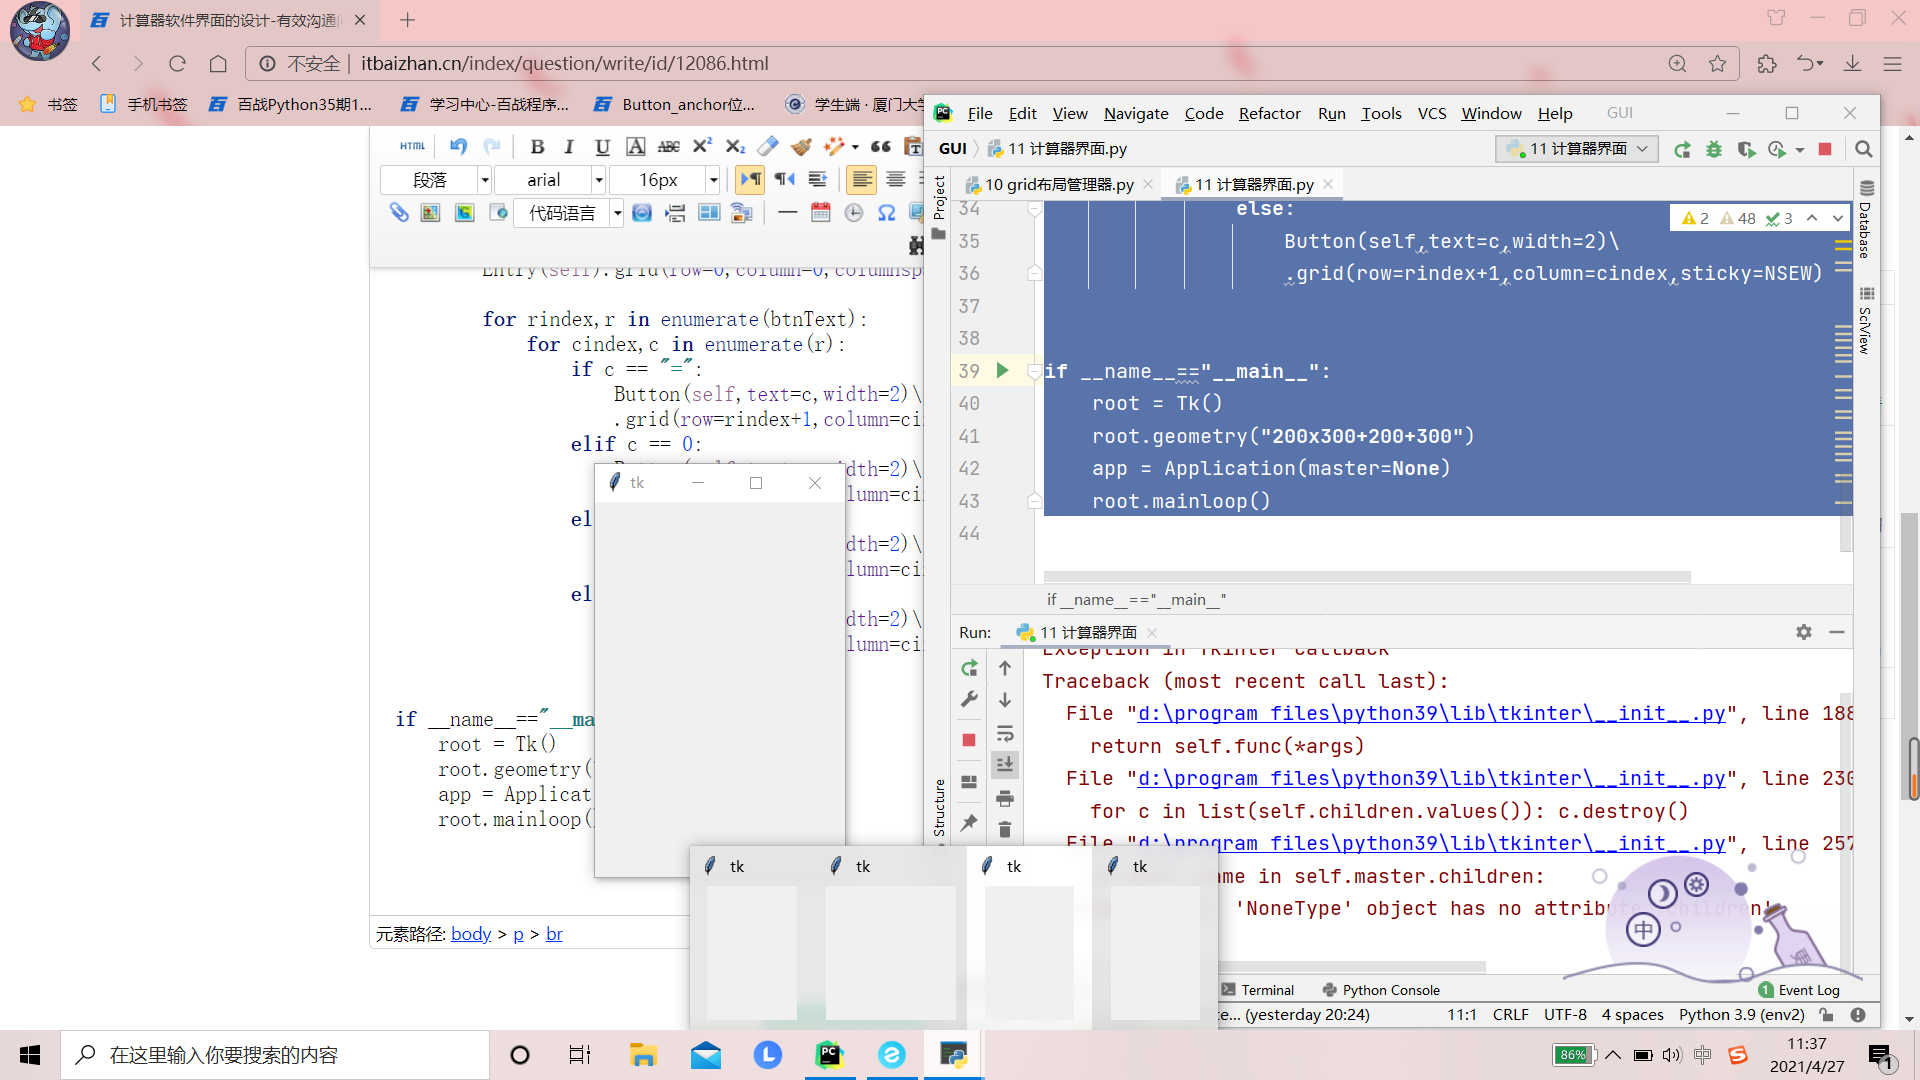
Task: Open the Terminal tool window
Action: (x=1258, y=990)
